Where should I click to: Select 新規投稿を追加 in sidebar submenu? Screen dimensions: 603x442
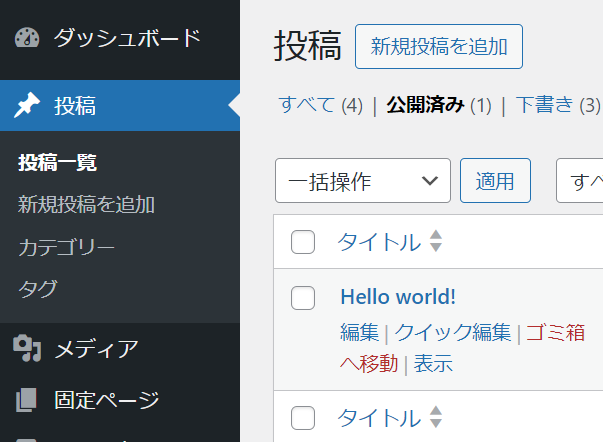87,204
